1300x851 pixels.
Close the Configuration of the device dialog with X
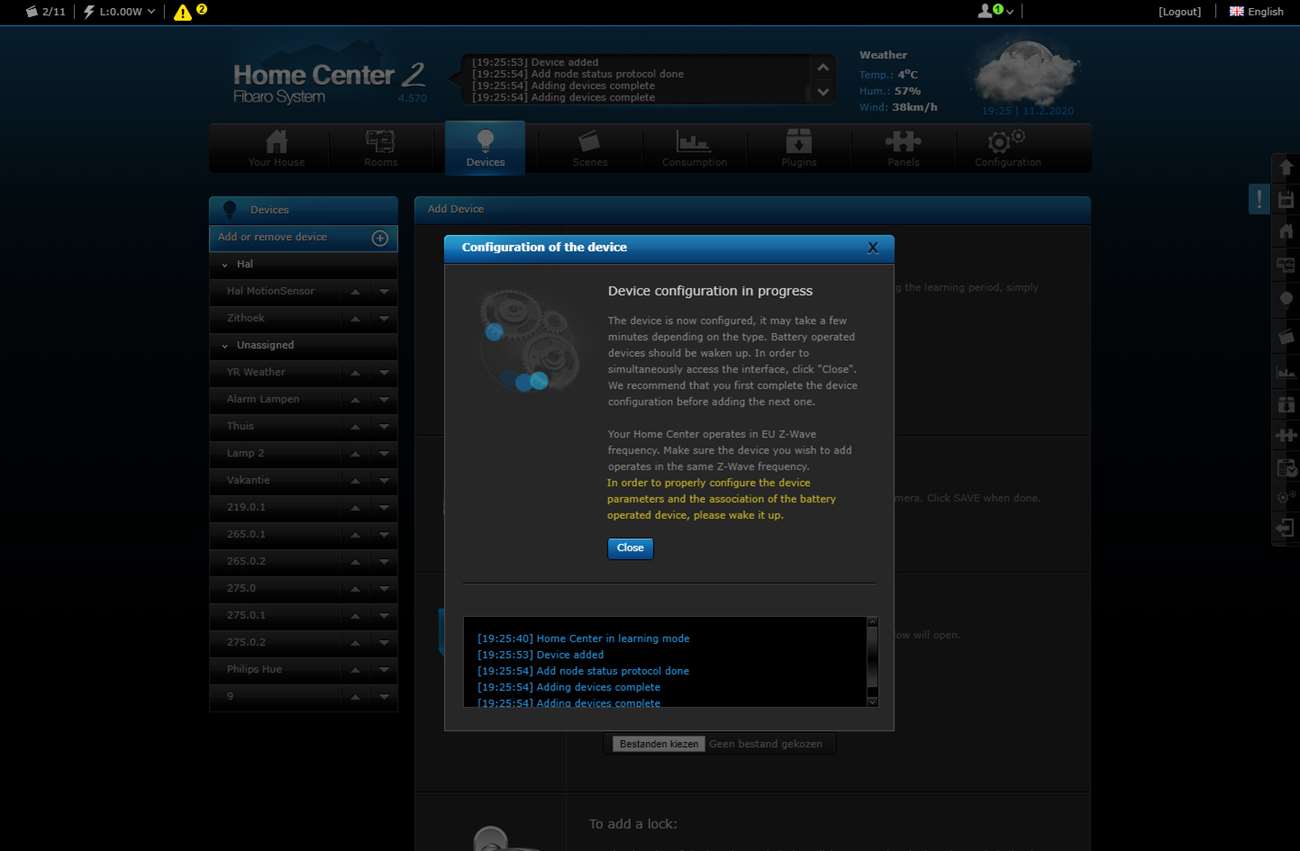(x=872, y=248)
